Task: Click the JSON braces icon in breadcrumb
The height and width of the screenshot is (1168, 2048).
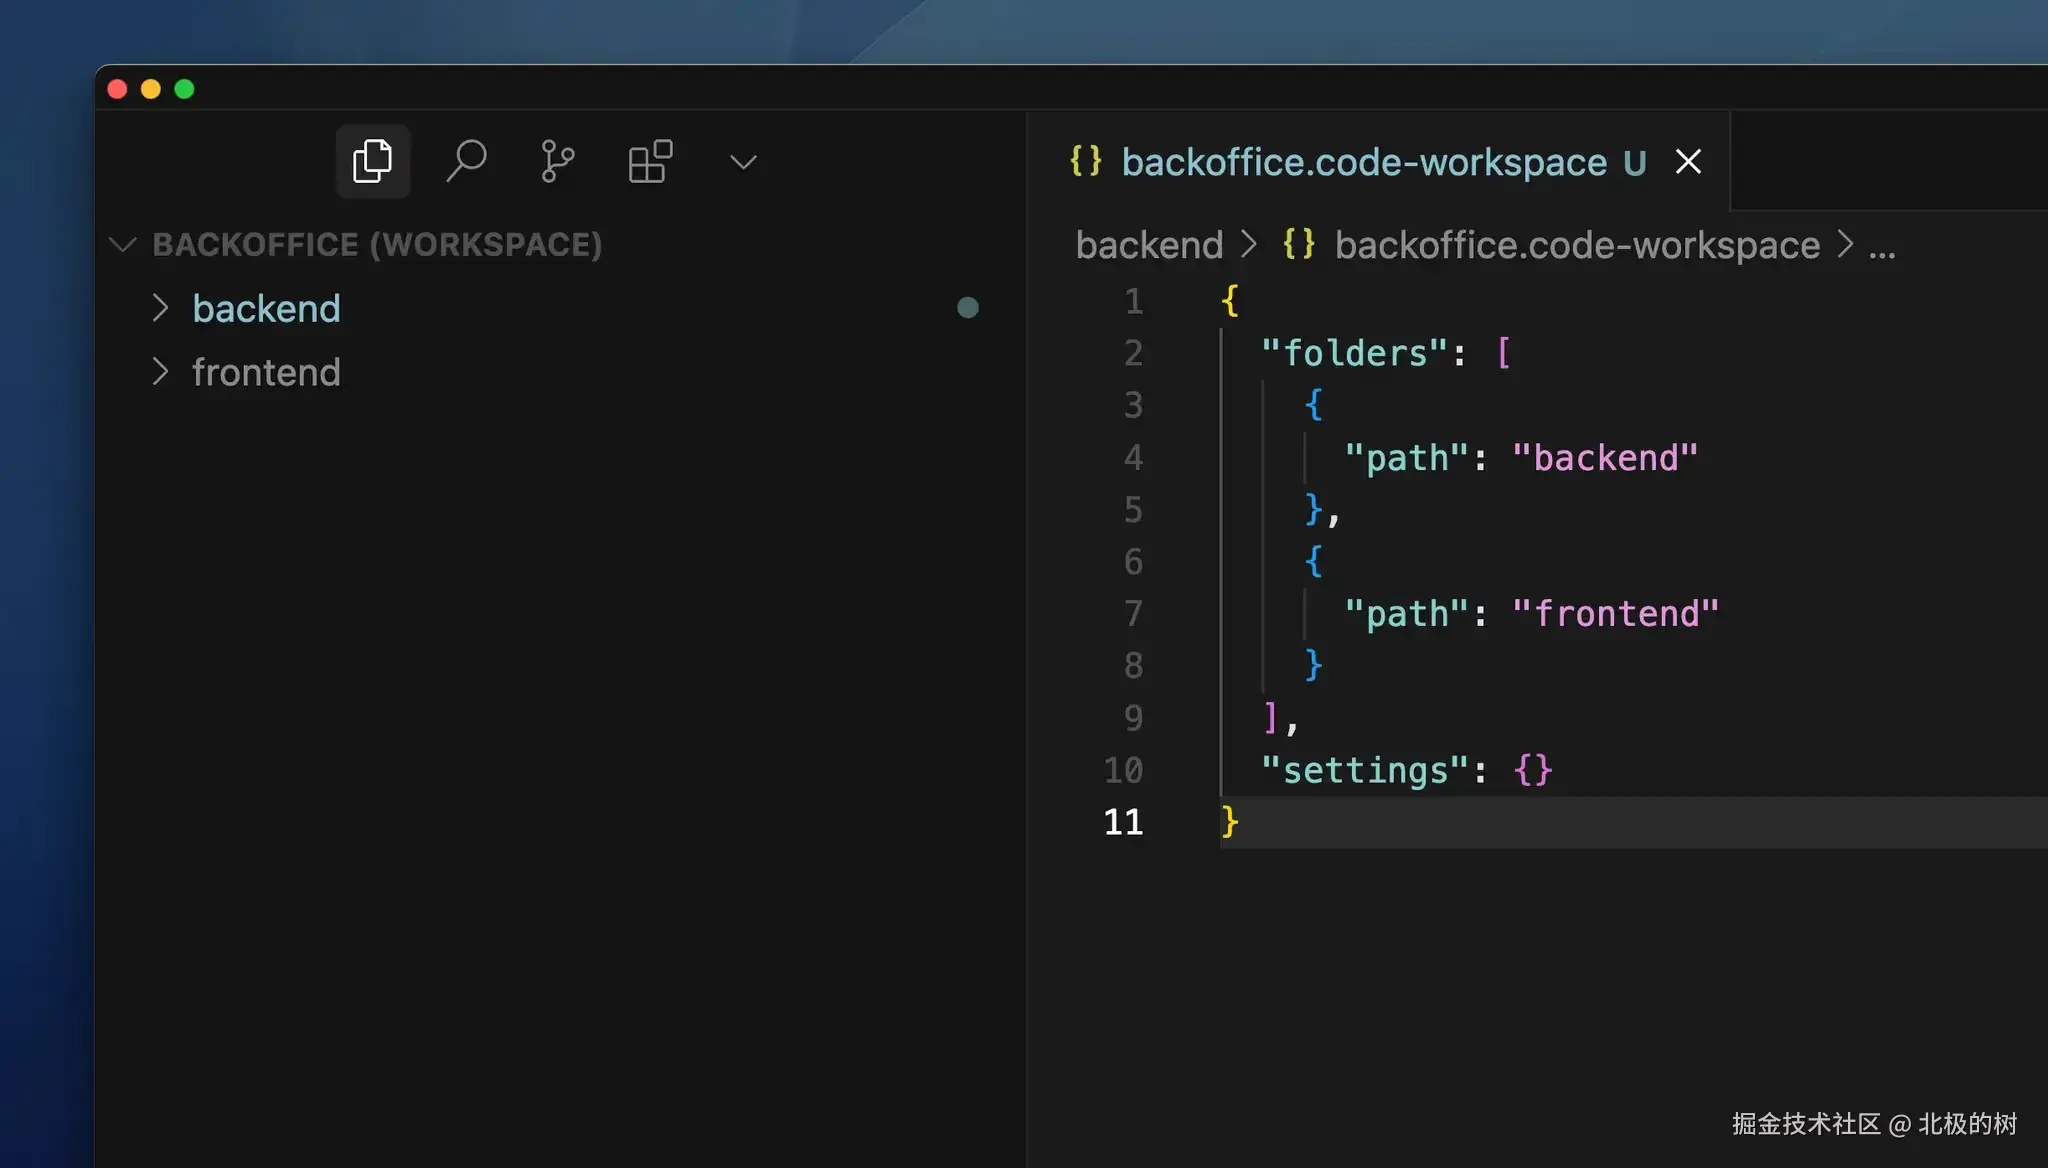Action: (x=1299, y=245)
